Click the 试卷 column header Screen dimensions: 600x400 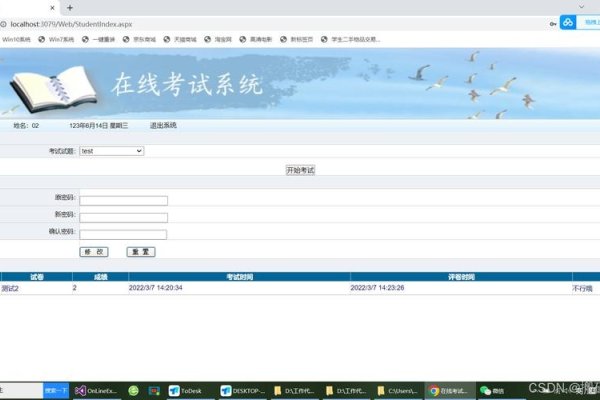pos(37,277)
